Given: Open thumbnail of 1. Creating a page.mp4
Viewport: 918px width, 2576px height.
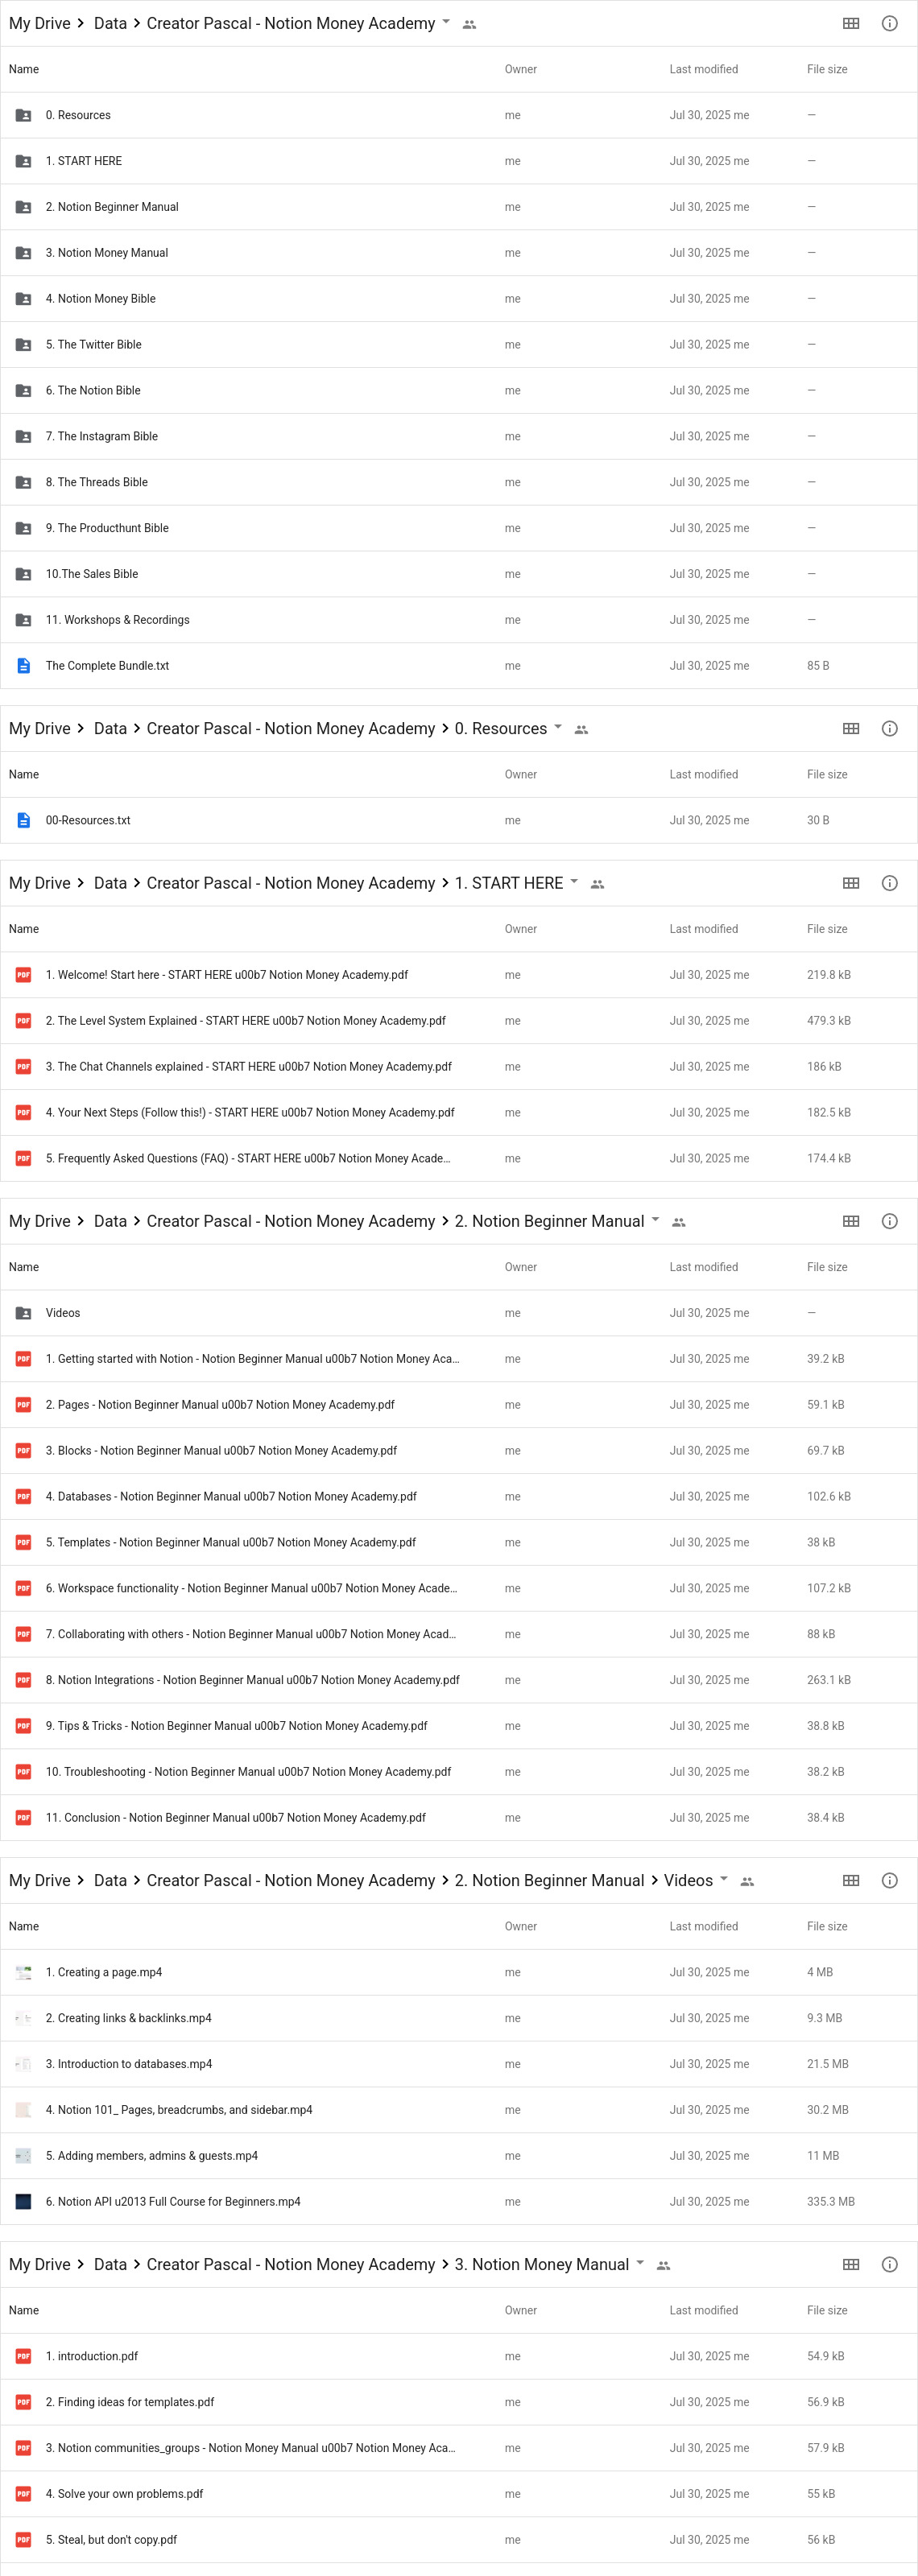Looking at the screenshot, I should 23,1973.
